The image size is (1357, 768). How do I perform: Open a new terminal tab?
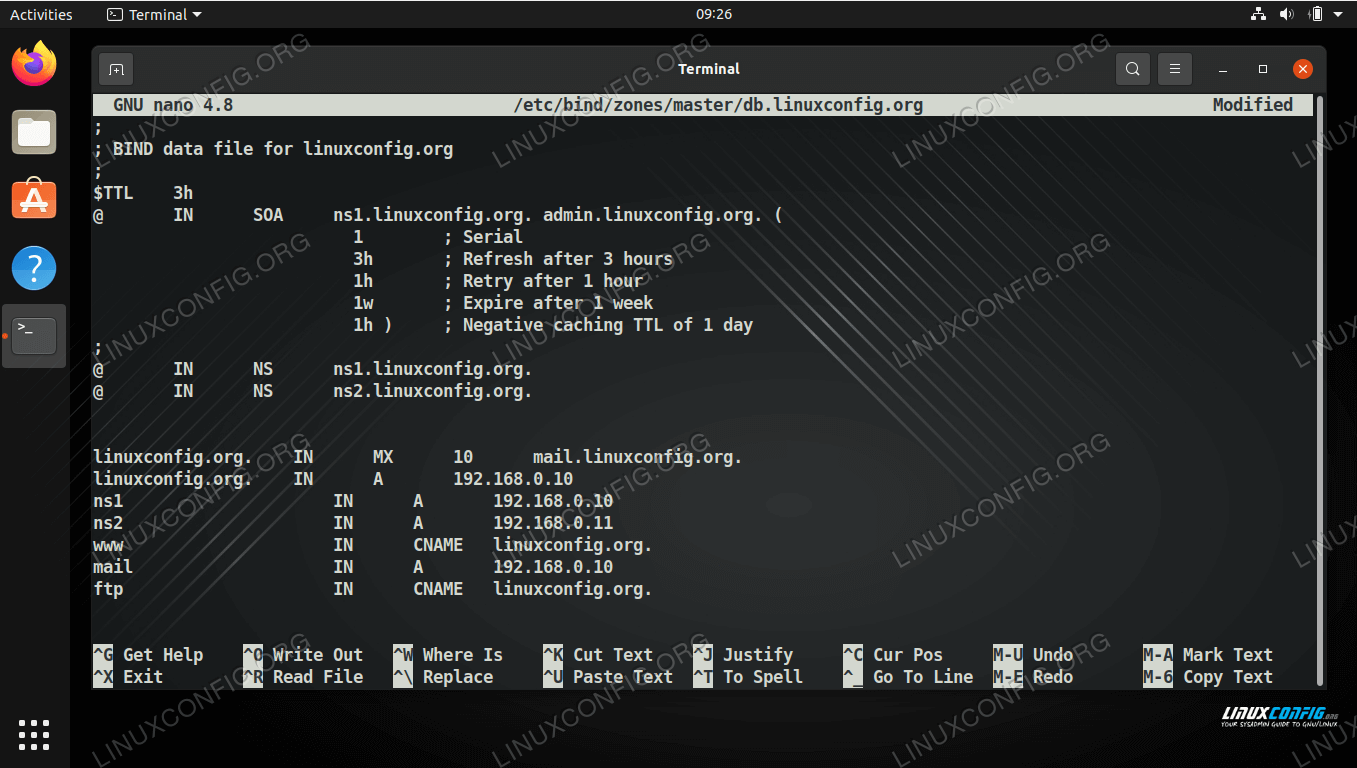point(116,69)
